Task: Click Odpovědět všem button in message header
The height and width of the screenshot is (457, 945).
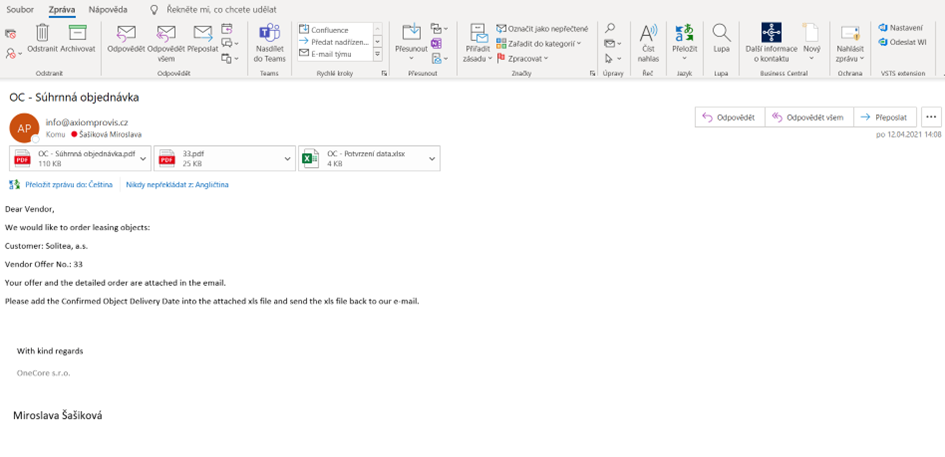Action: [808, 117]
